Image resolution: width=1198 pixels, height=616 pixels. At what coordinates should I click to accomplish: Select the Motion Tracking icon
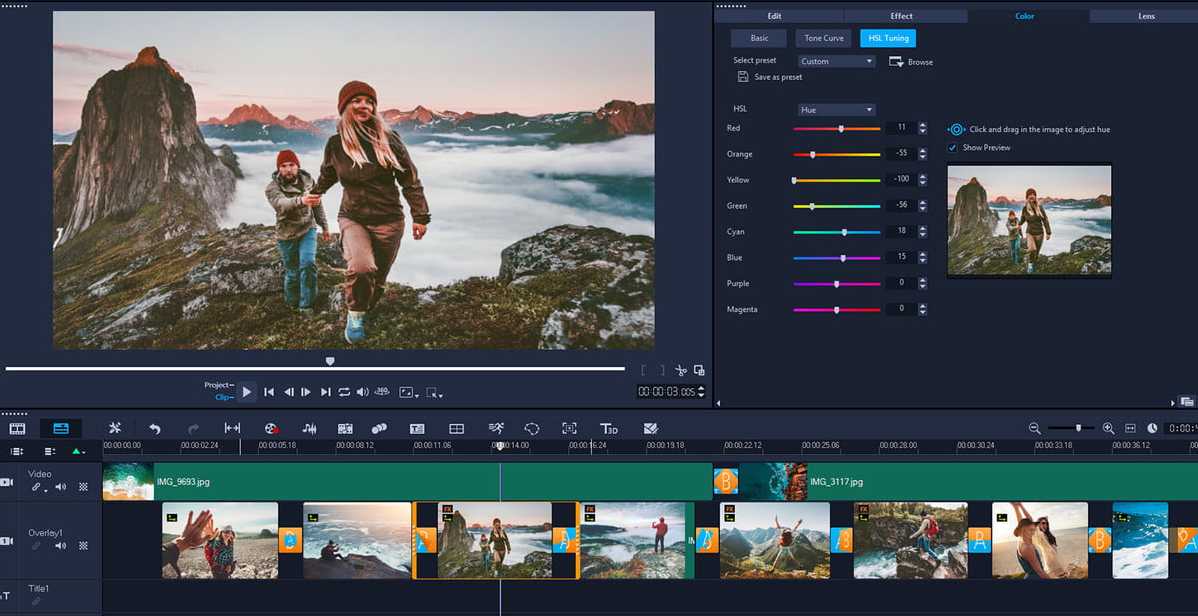(x=496, y=428)
